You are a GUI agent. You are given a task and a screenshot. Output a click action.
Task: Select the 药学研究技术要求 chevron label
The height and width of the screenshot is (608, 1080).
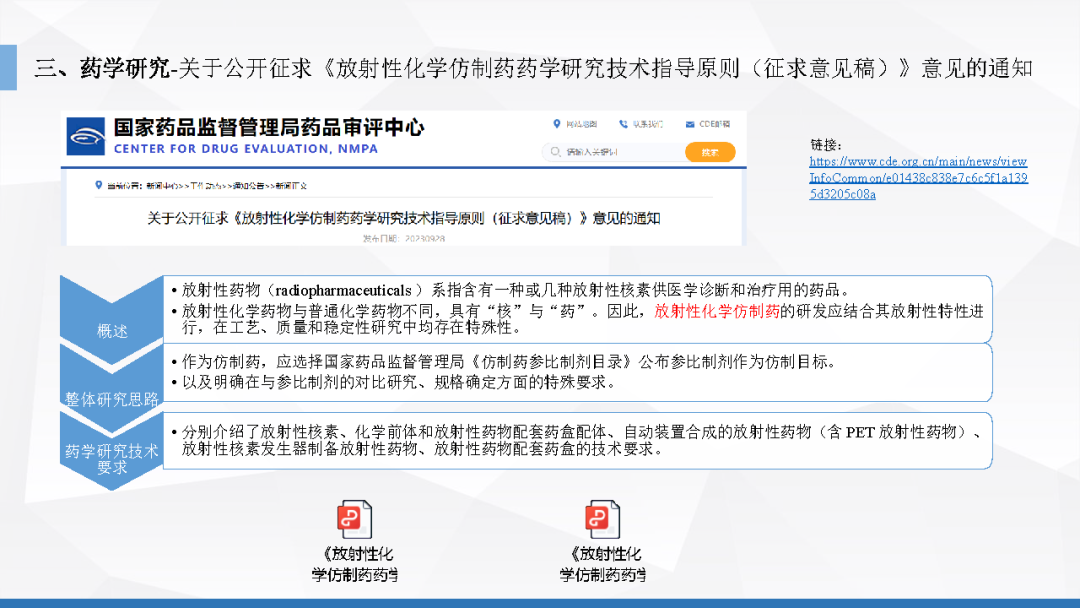(112, 459)
